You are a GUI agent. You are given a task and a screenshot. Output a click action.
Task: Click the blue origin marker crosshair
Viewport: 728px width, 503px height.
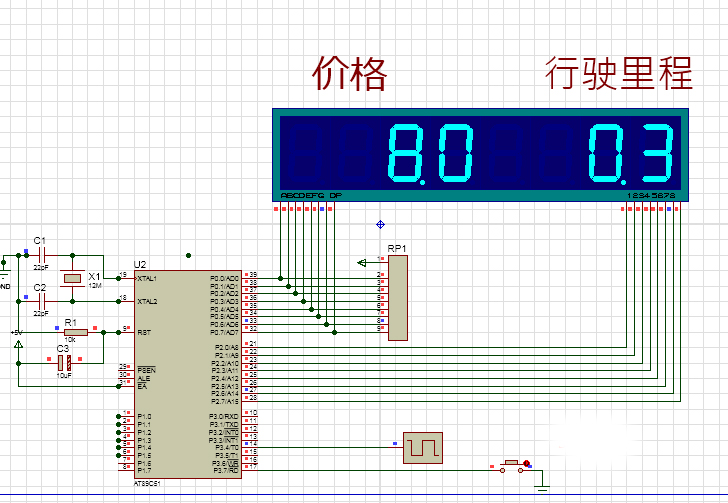pyautogui.click(x=380, y=225)
